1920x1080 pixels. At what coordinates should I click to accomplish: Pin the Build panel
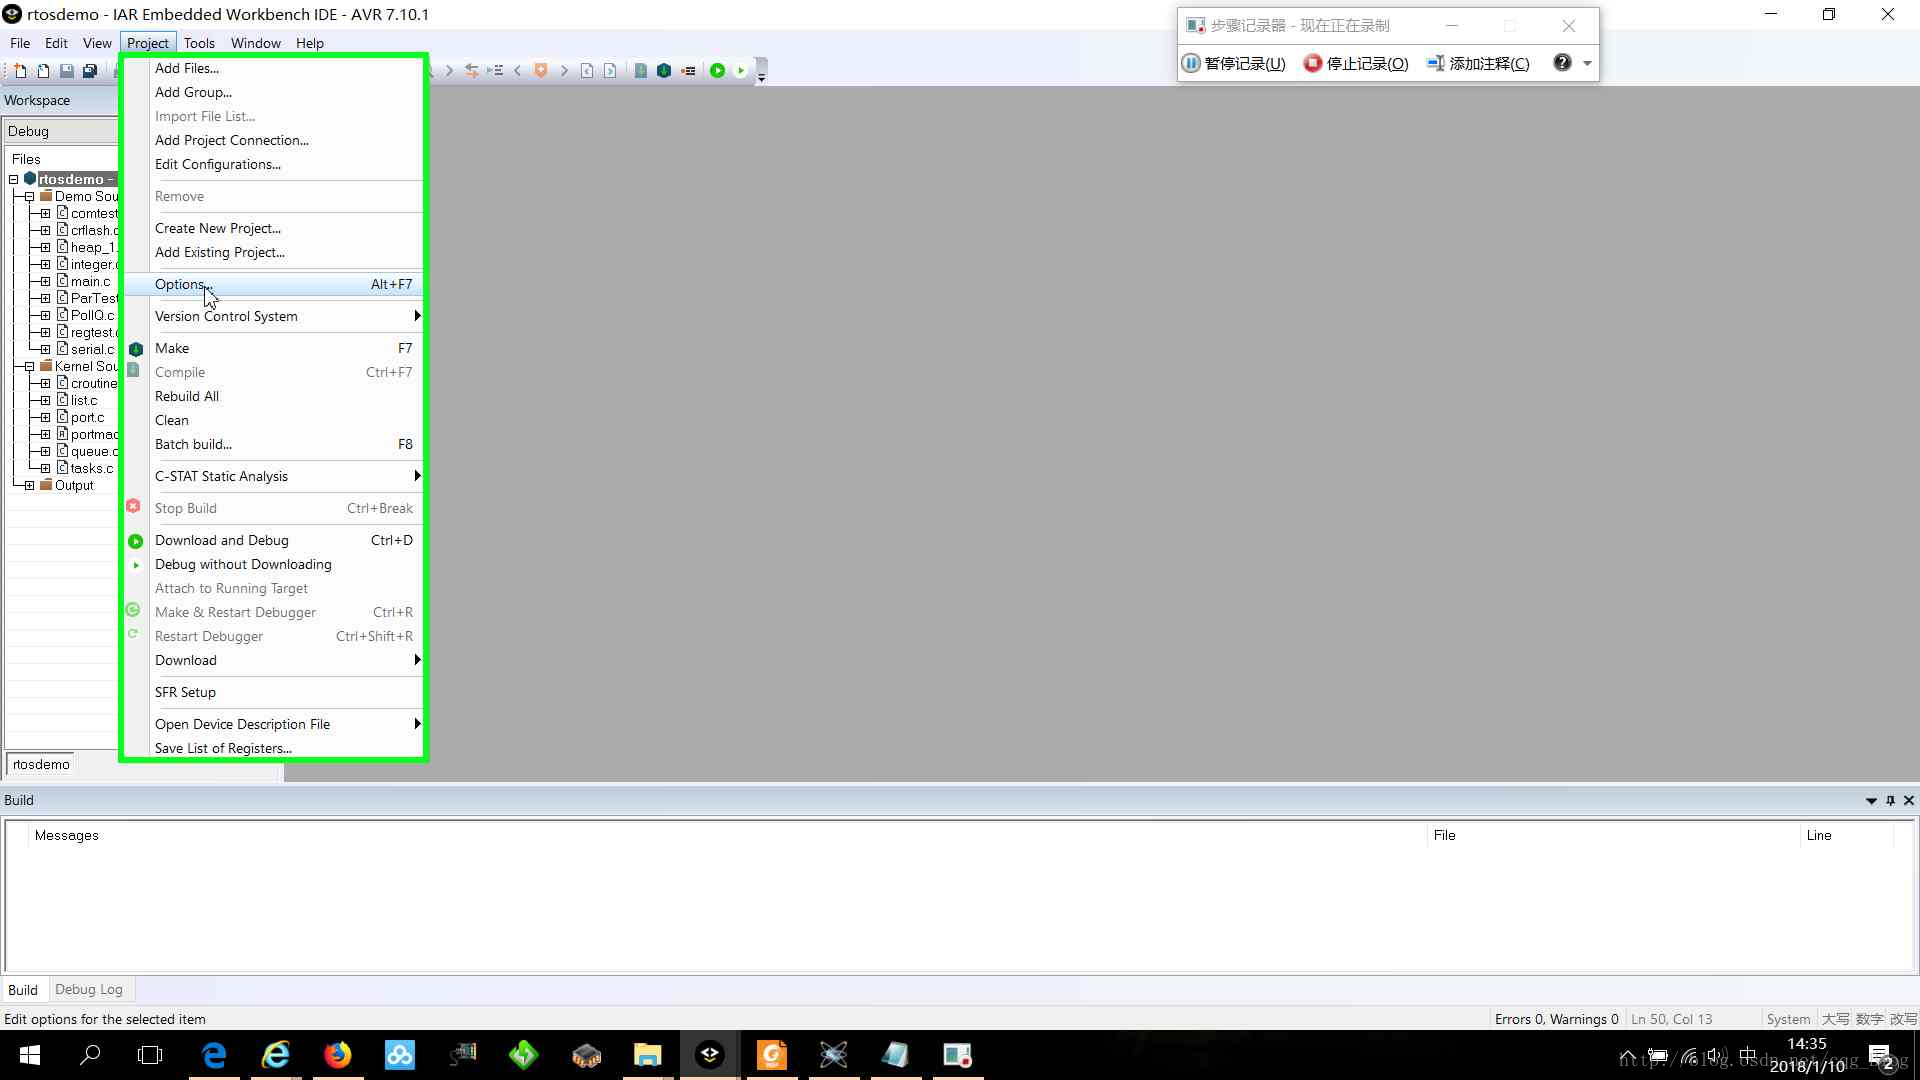click(x=1890, y=800)
